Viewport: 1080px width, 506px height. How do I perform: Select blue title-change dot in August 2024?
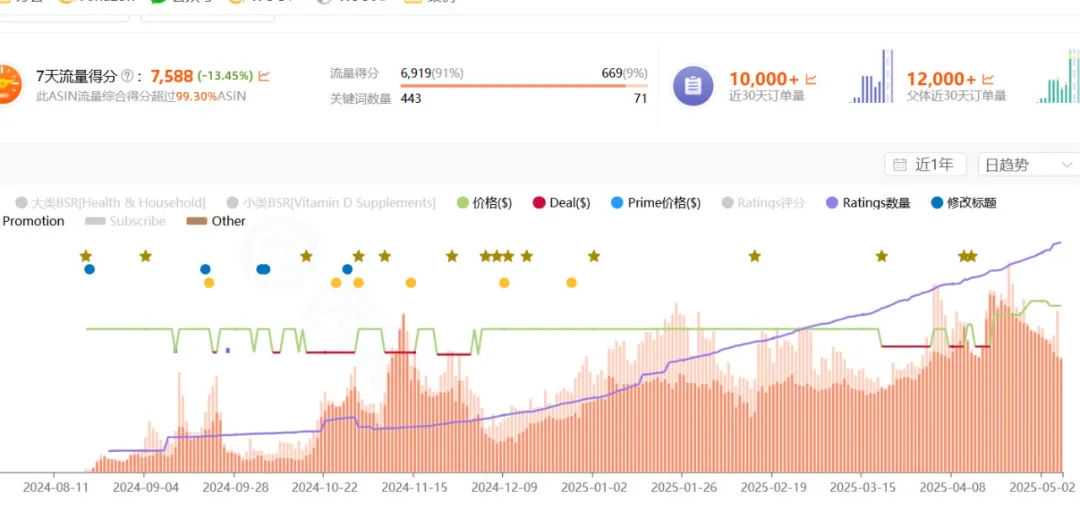pos(90,269)
